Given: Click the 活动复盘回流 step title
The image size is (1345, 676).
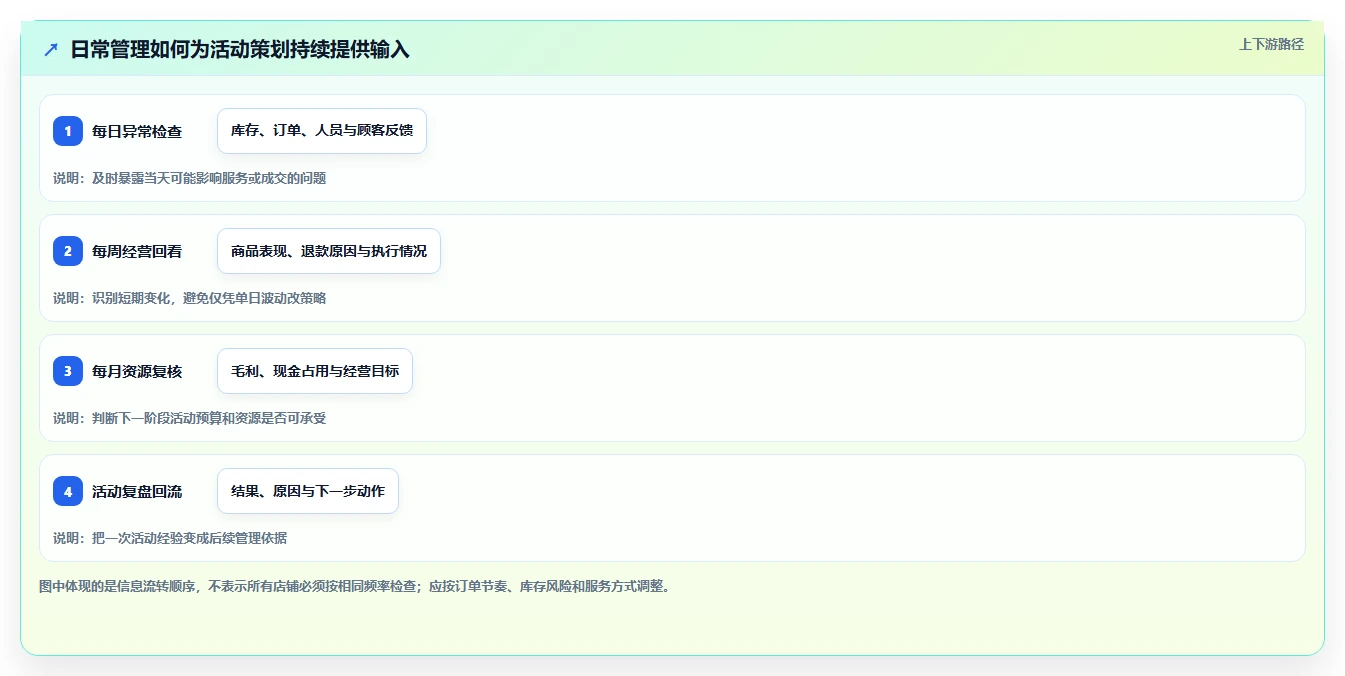Looking at the screenshot, I should pos(137,491).
